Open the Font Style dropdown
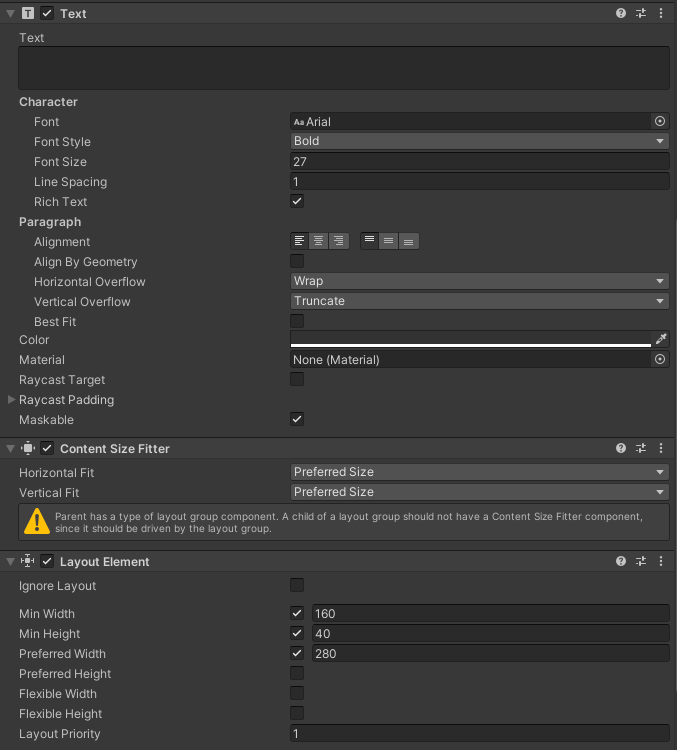 (x=479, y=141)
